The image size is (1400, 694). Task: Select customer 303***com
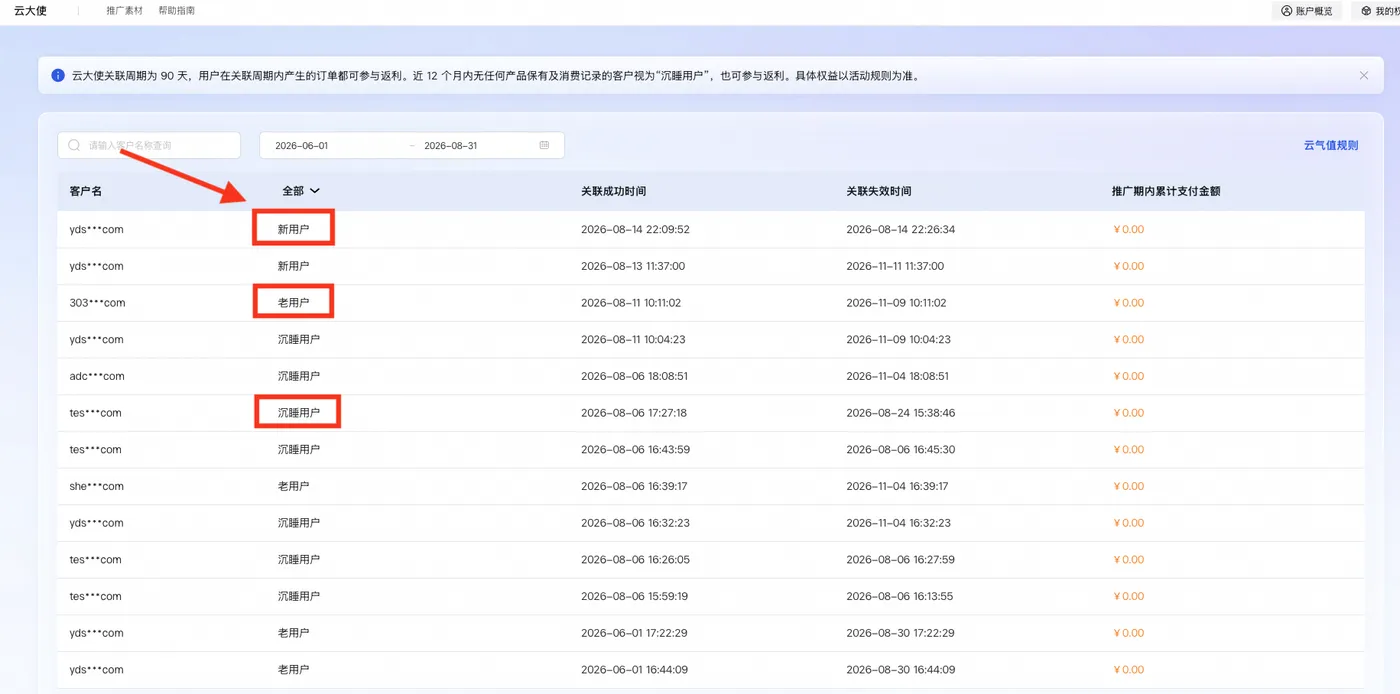[97, 303]
